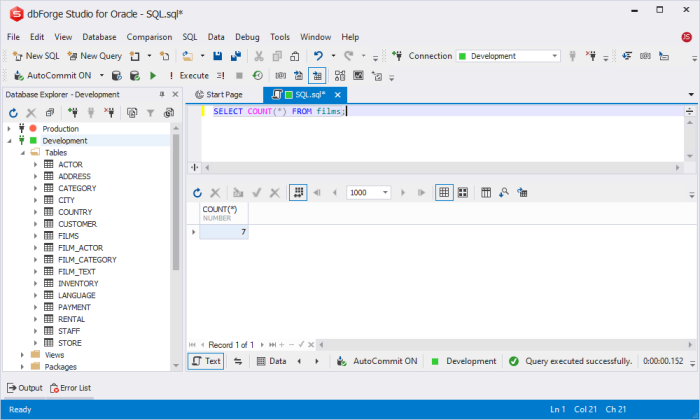Expand the FILMS table node
Screen dimensions: 700x420
tap(35, 236)
